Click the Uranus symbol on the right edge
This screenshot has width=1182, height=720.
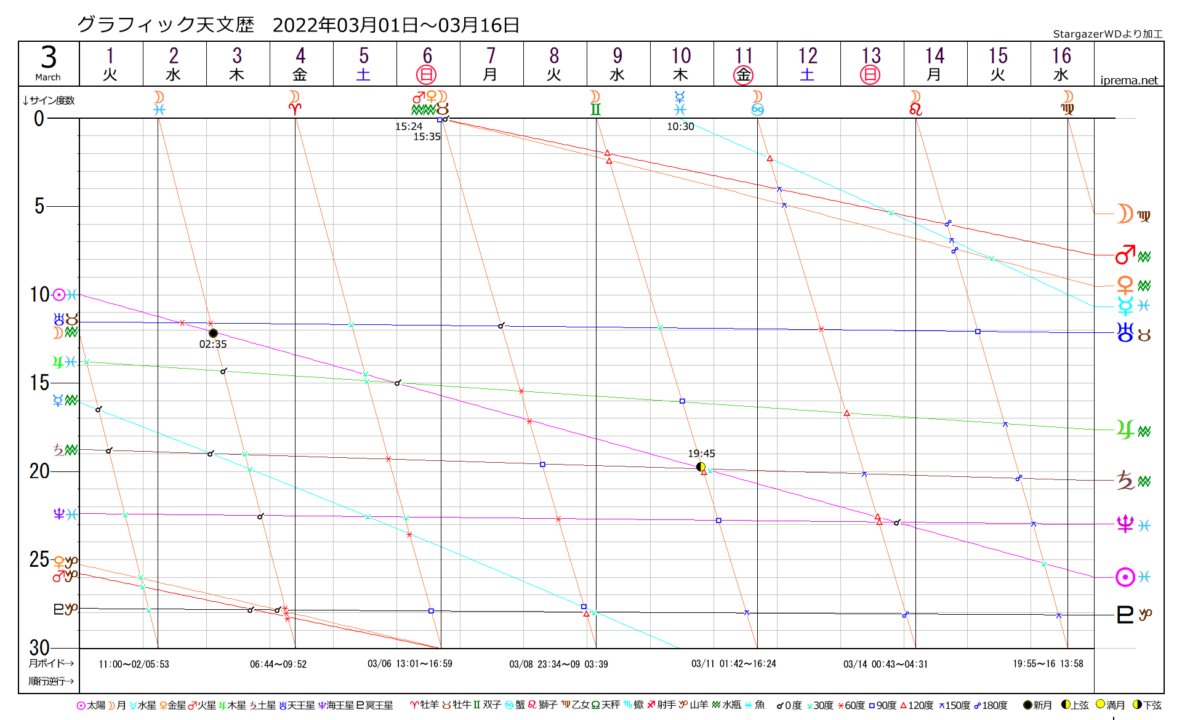click(x=1125, y=332)
